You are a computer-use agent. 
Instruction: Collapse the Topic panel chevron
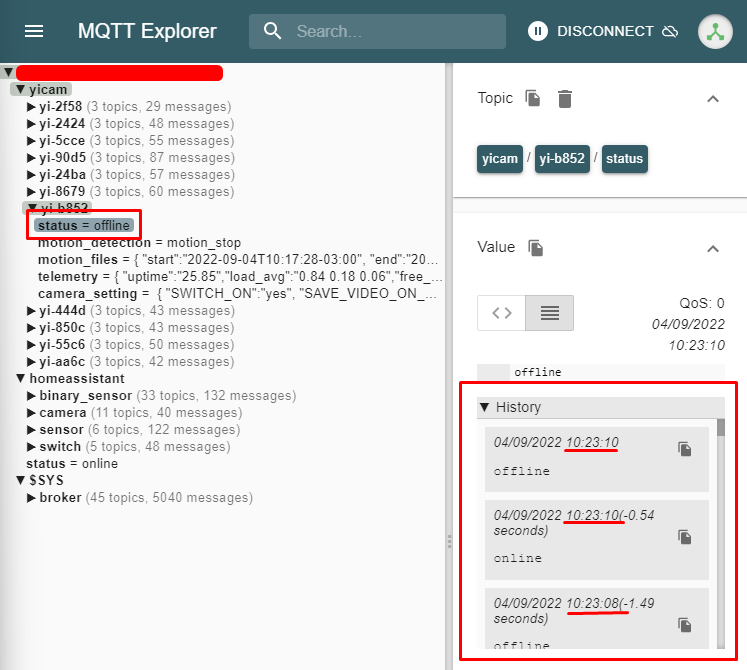point(713,99)
